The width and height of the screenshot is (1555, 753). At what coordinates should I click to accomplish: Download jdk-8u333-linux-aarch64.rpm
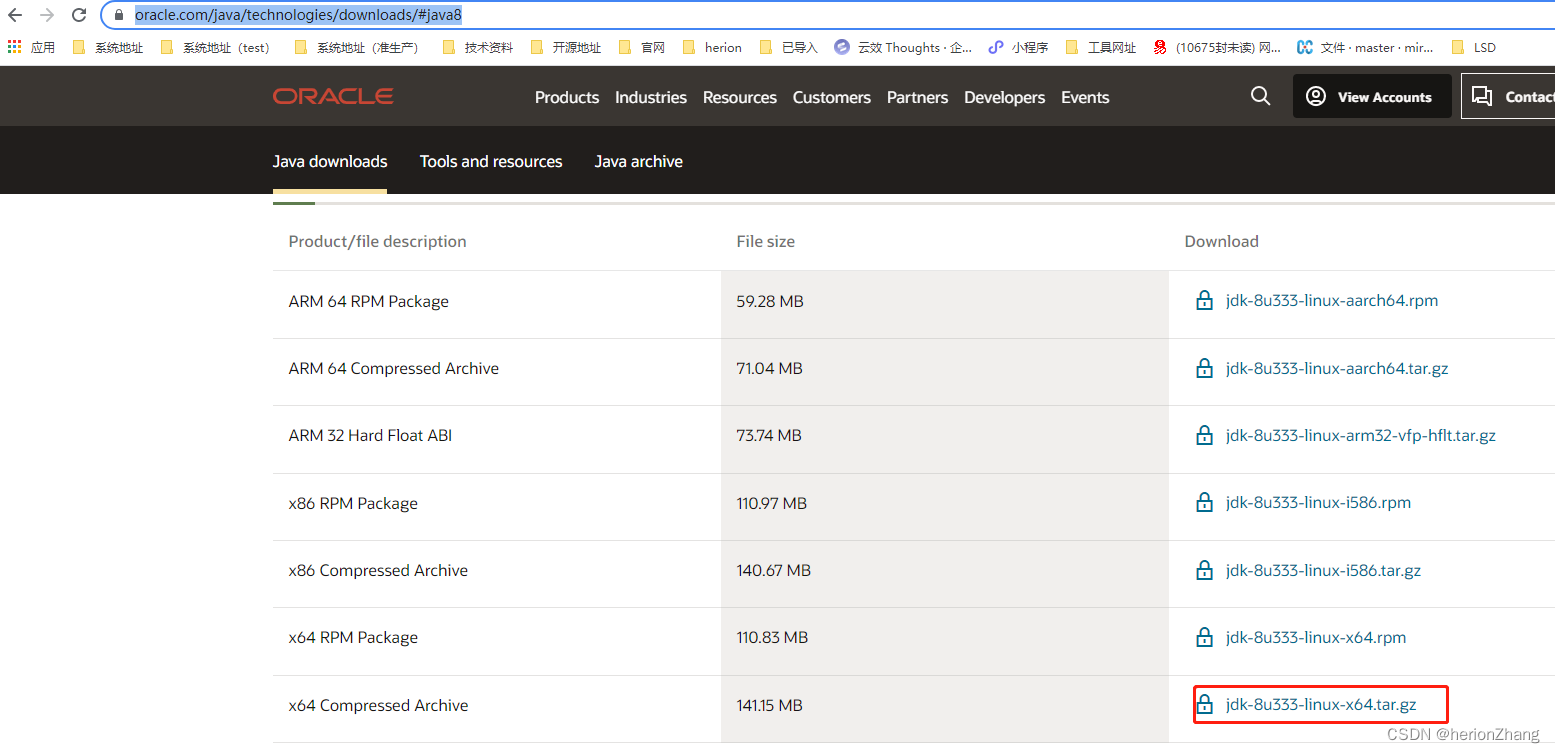pos(1332,301)
